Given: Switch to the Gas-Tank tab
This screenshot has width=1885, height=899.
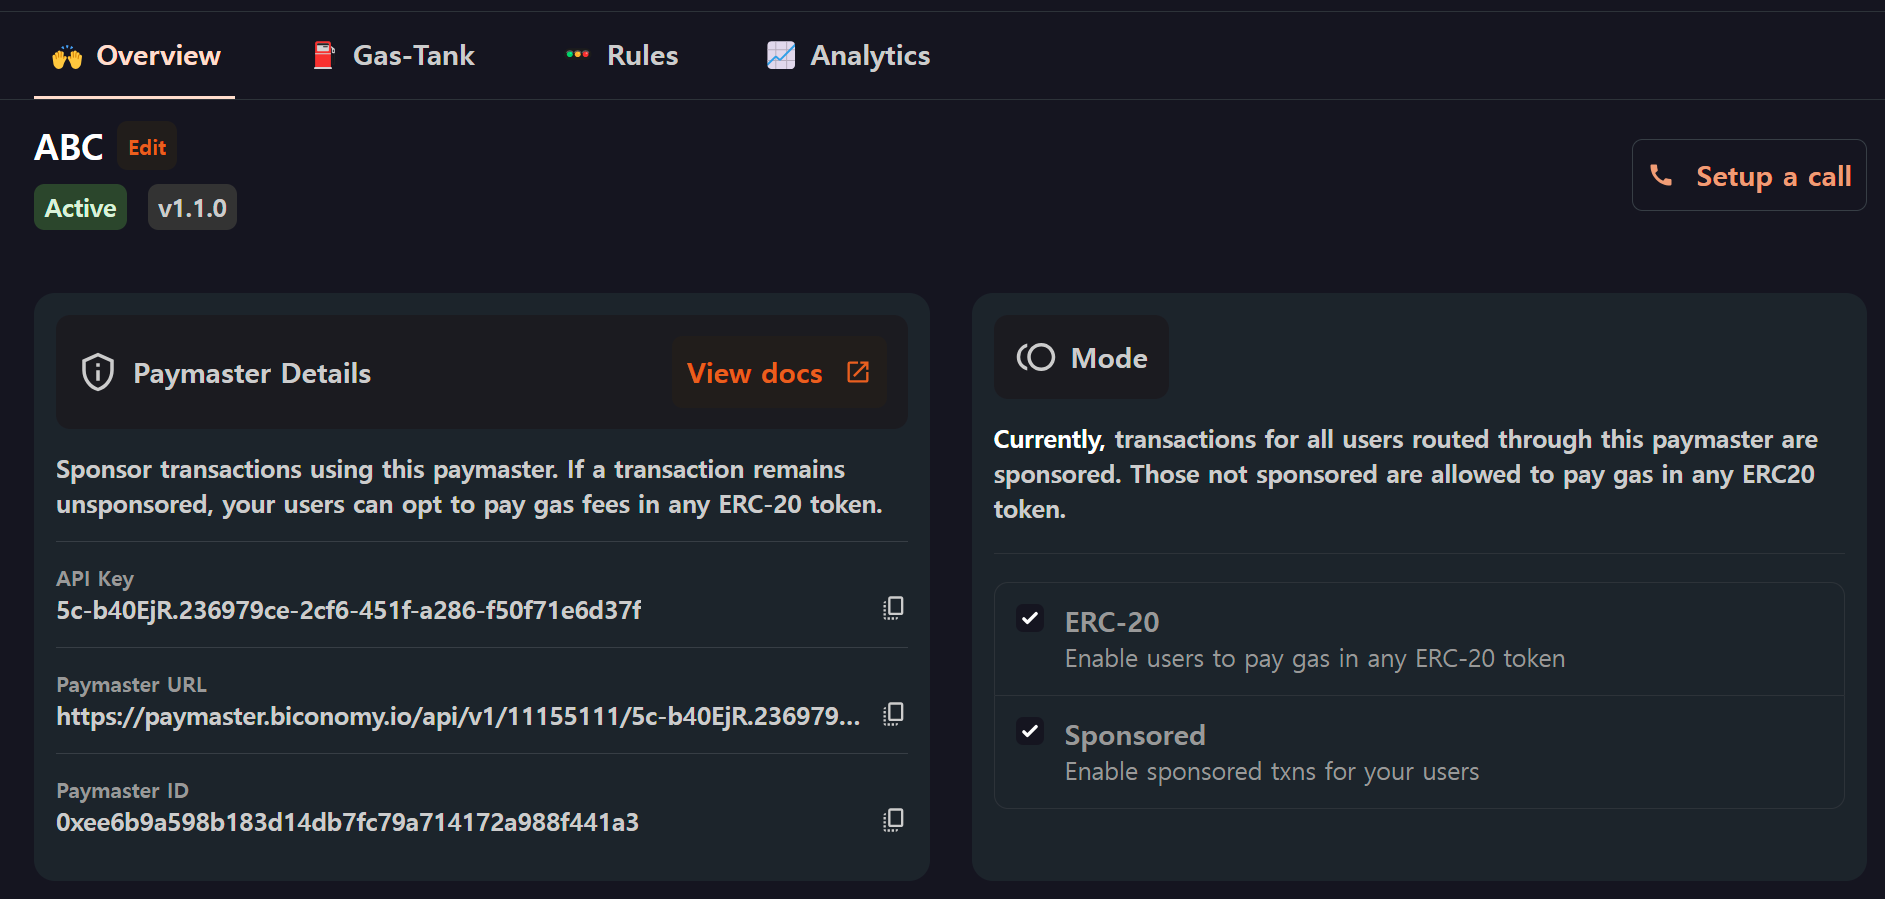Looking at the screenshot, I should [x=393, y=56].
